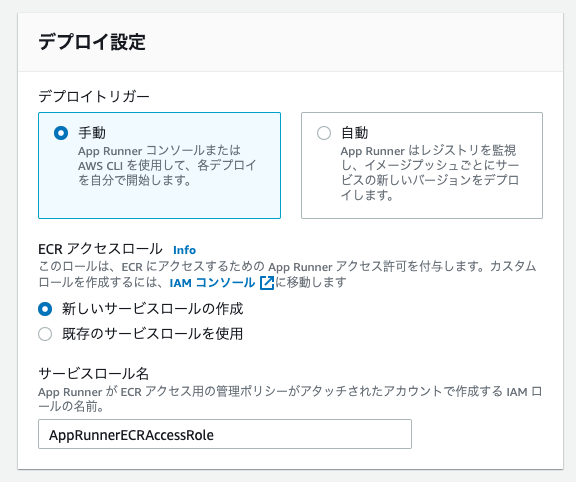Select the 自動 deployment trigger radio button
This screenshot has height=482, width=576.
(324, 133)
